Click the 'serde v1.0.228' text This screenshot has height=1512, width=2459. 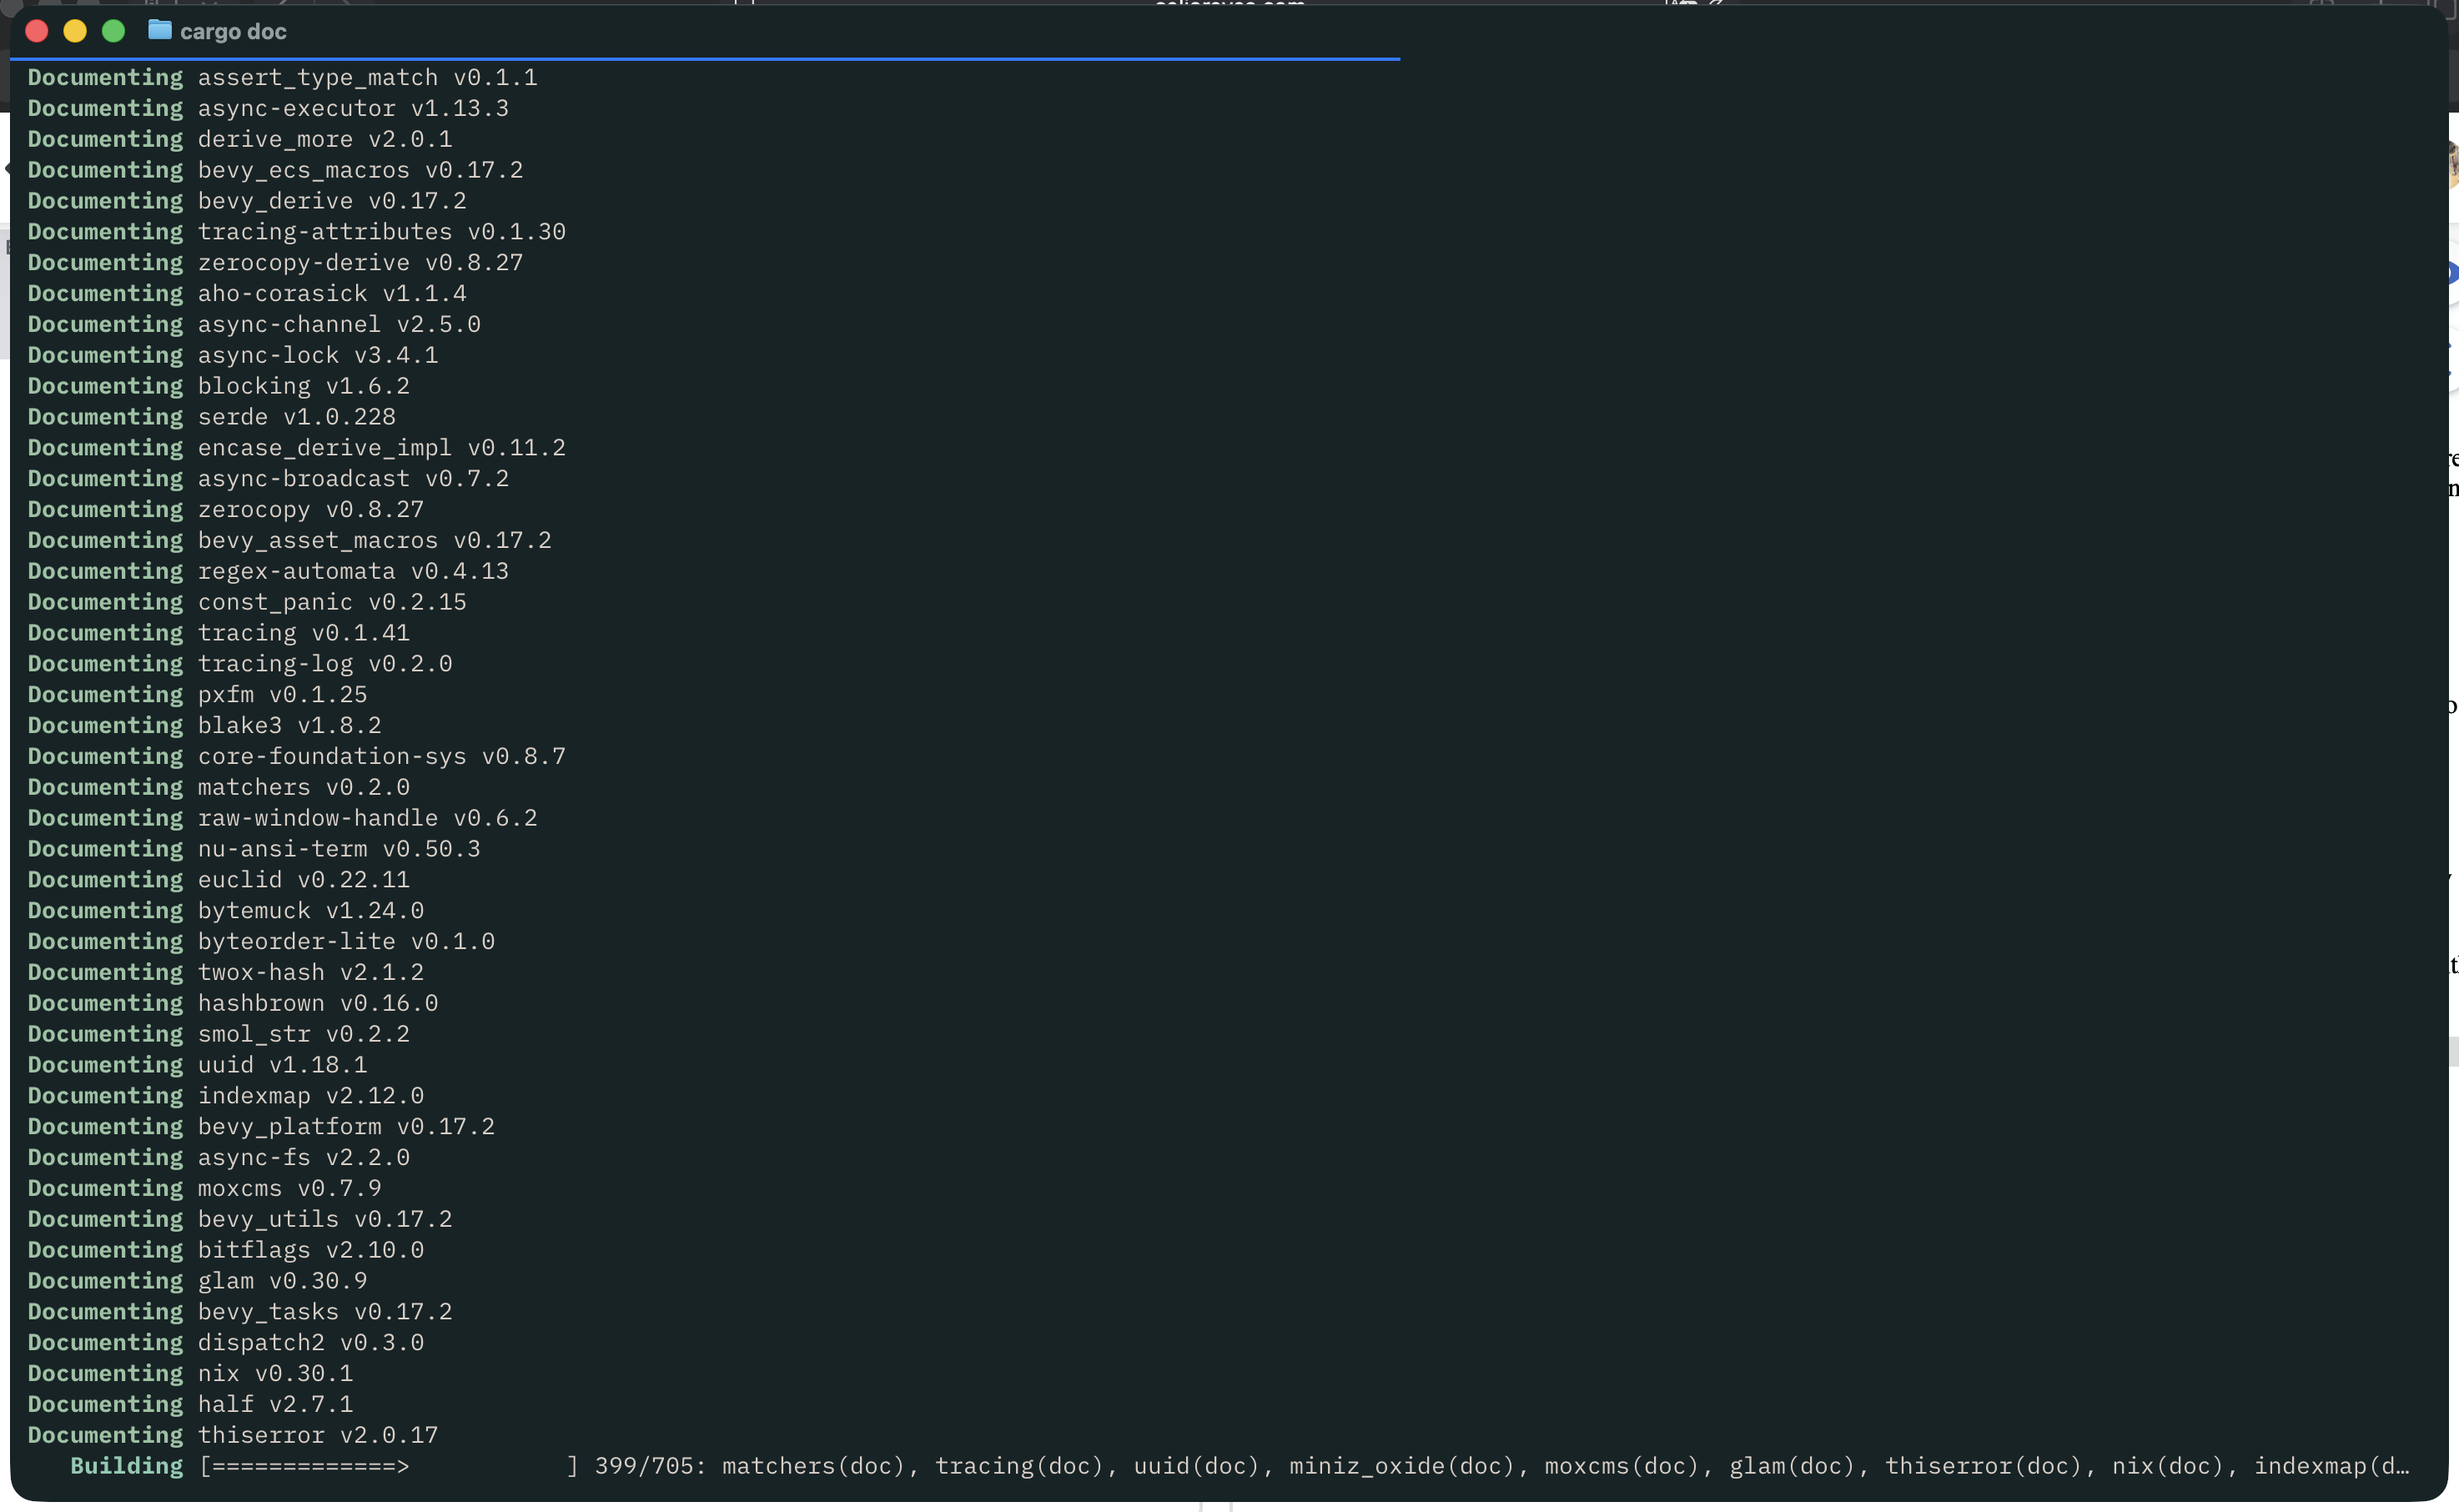coord(296,417)
